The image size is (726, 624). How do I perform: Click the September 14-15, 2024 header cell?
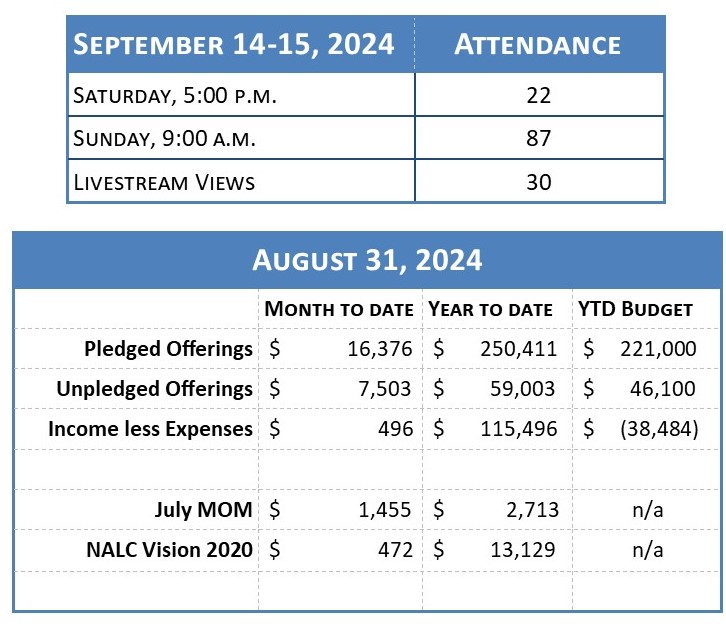click(x=234, y=45)
